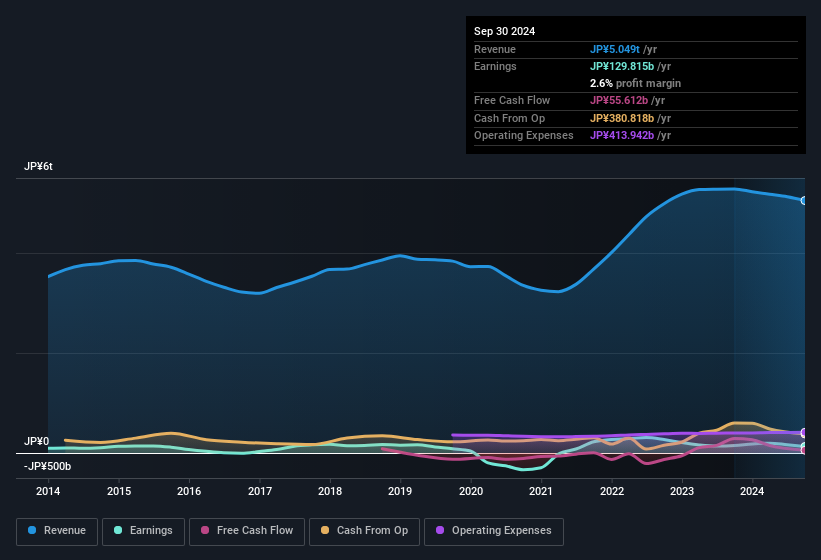Click the JP¥6t y-axis label
Viewport: 821px width, 560px height.
(38, 166)
